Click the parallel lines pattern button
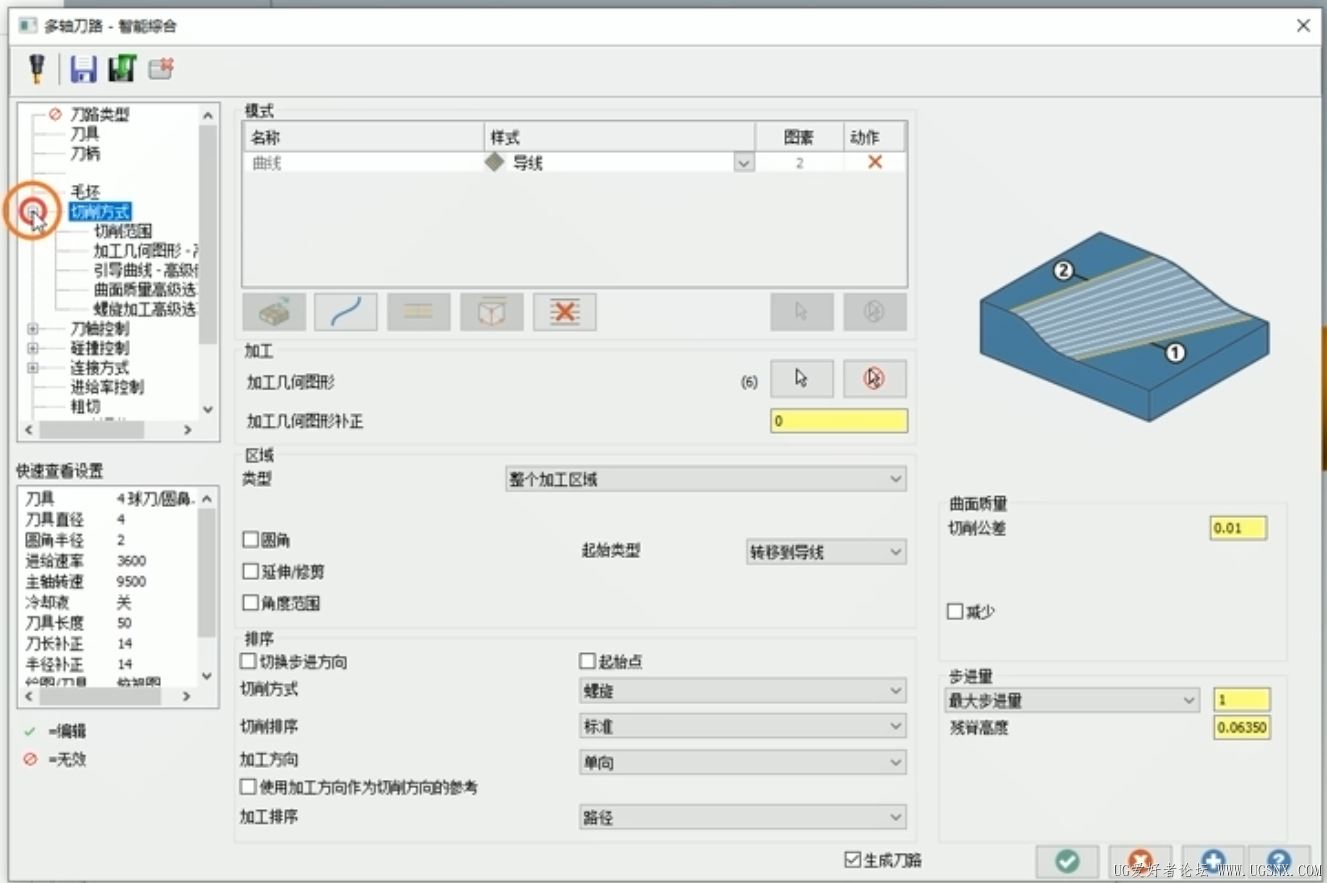This screenshot has width=1327, height=883. (419, 312)
